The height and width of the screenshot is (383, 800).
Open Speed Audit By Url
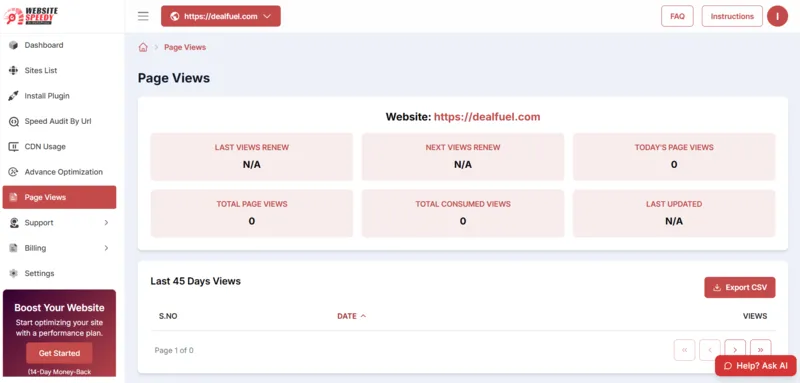59,121
